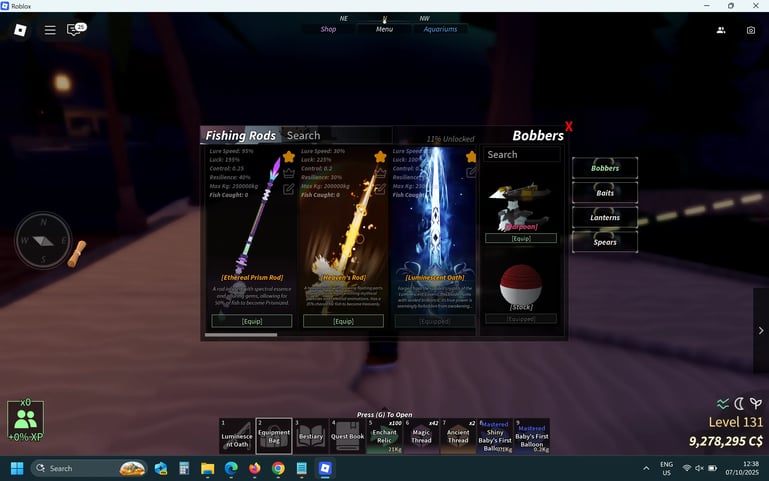Switch to the Baits category

[605, 192]
